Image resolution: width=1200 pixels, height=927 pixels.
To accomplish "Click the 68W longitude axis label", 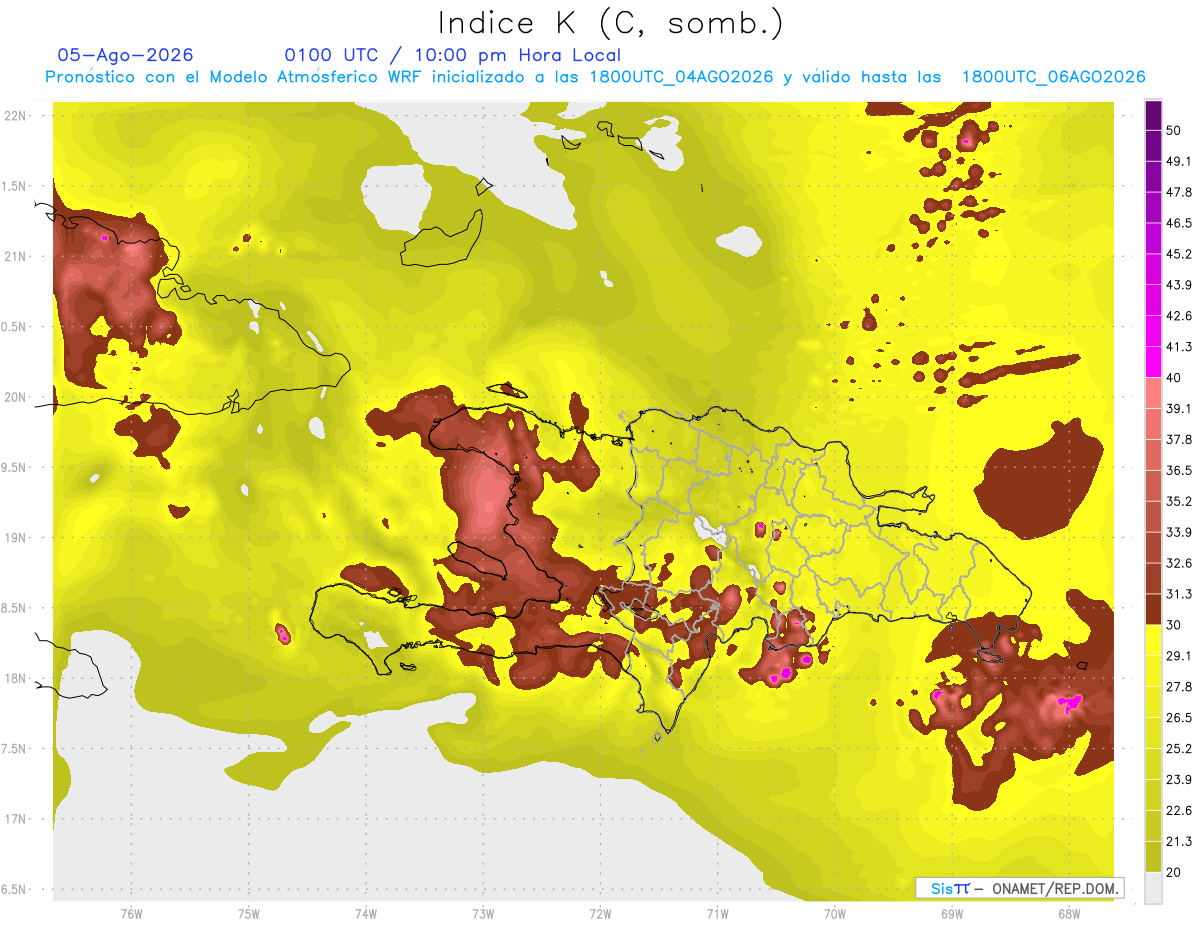I will 1069,914.
